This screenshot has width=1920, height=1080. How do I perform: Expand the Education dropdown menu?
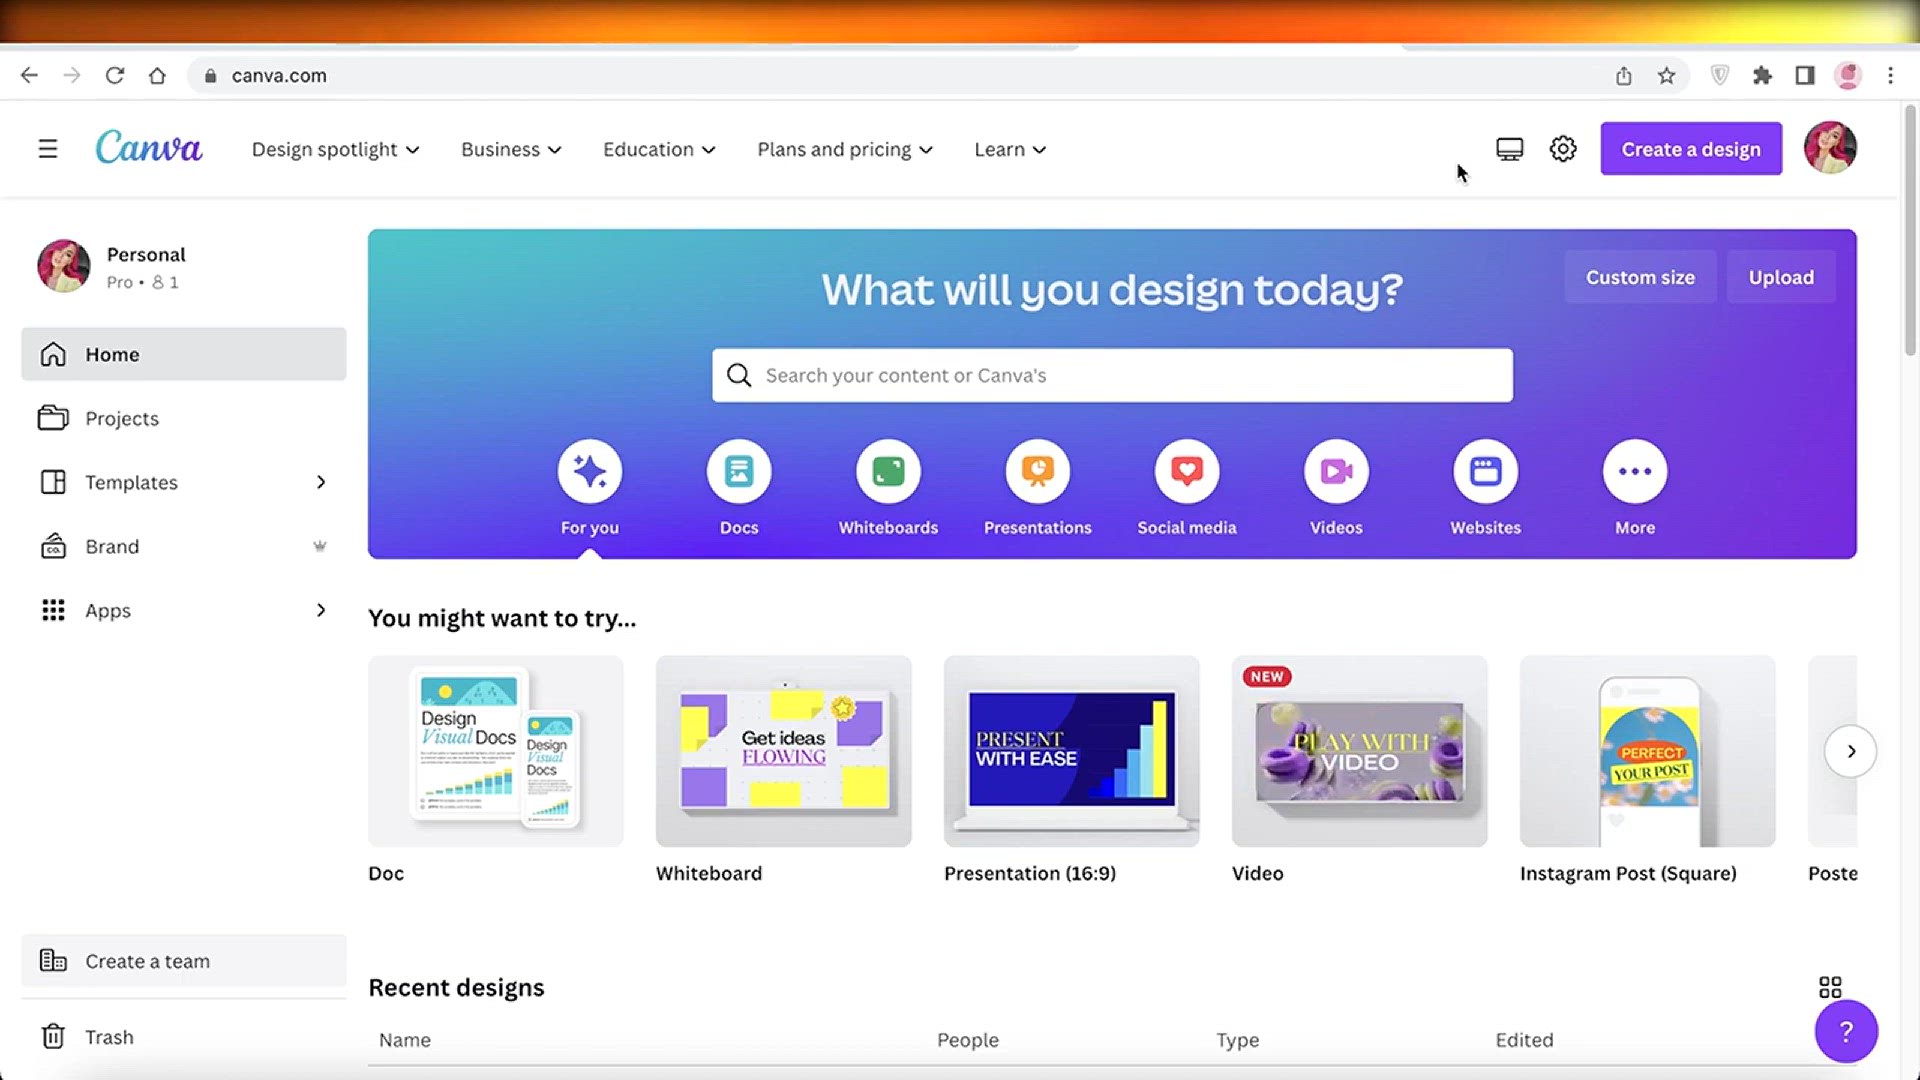659,149
